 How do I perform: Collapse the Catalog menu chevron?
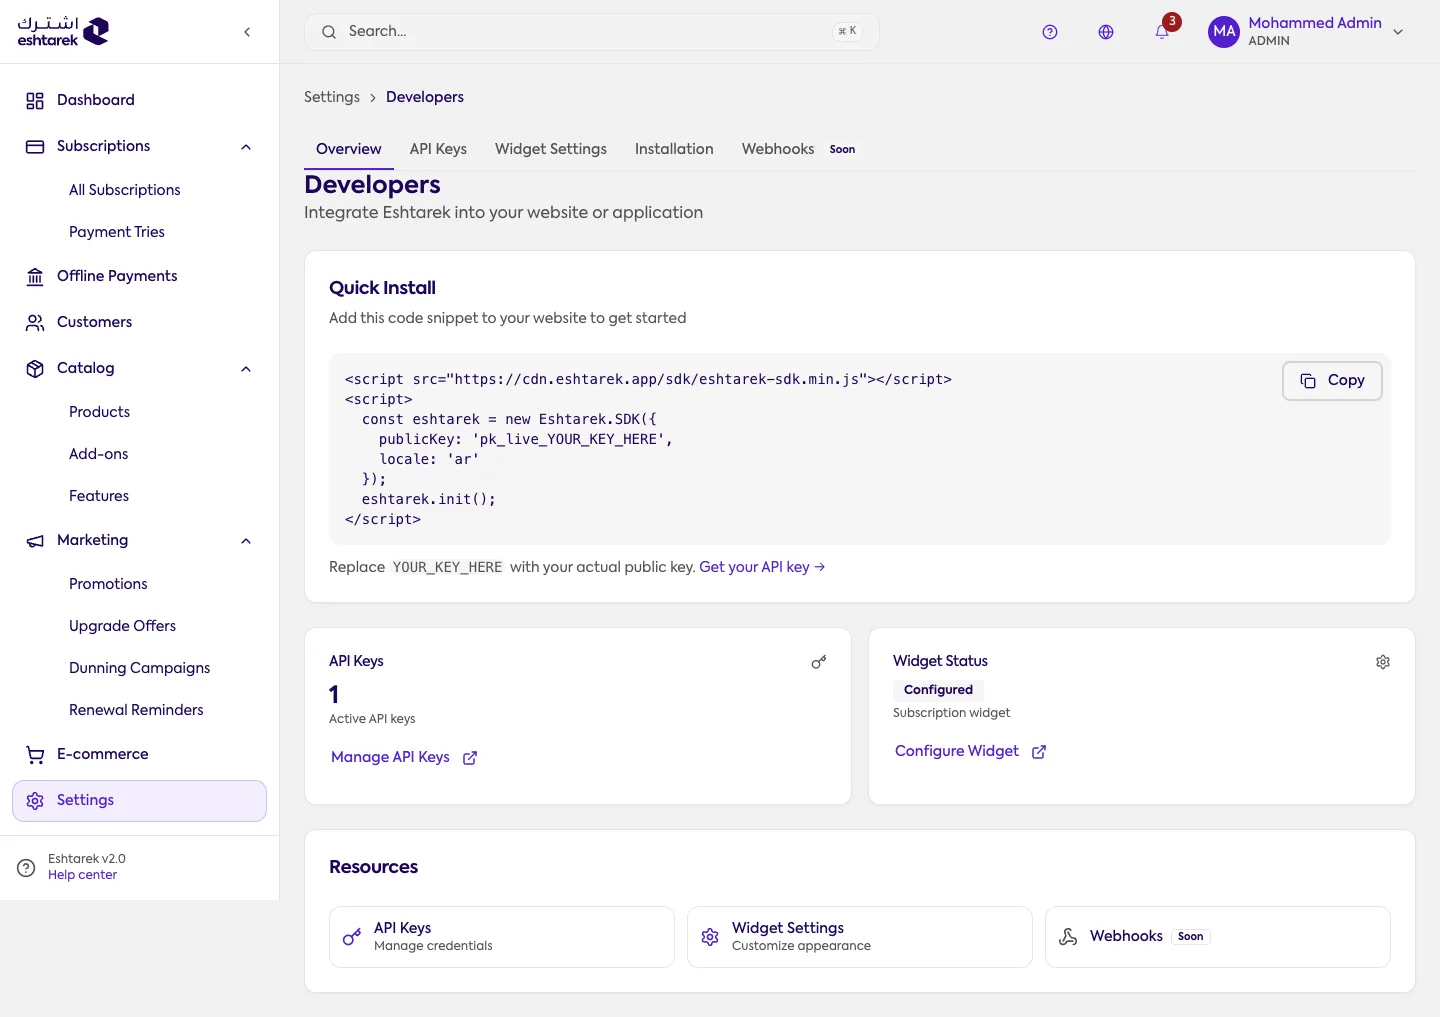[x=246, y=369]
